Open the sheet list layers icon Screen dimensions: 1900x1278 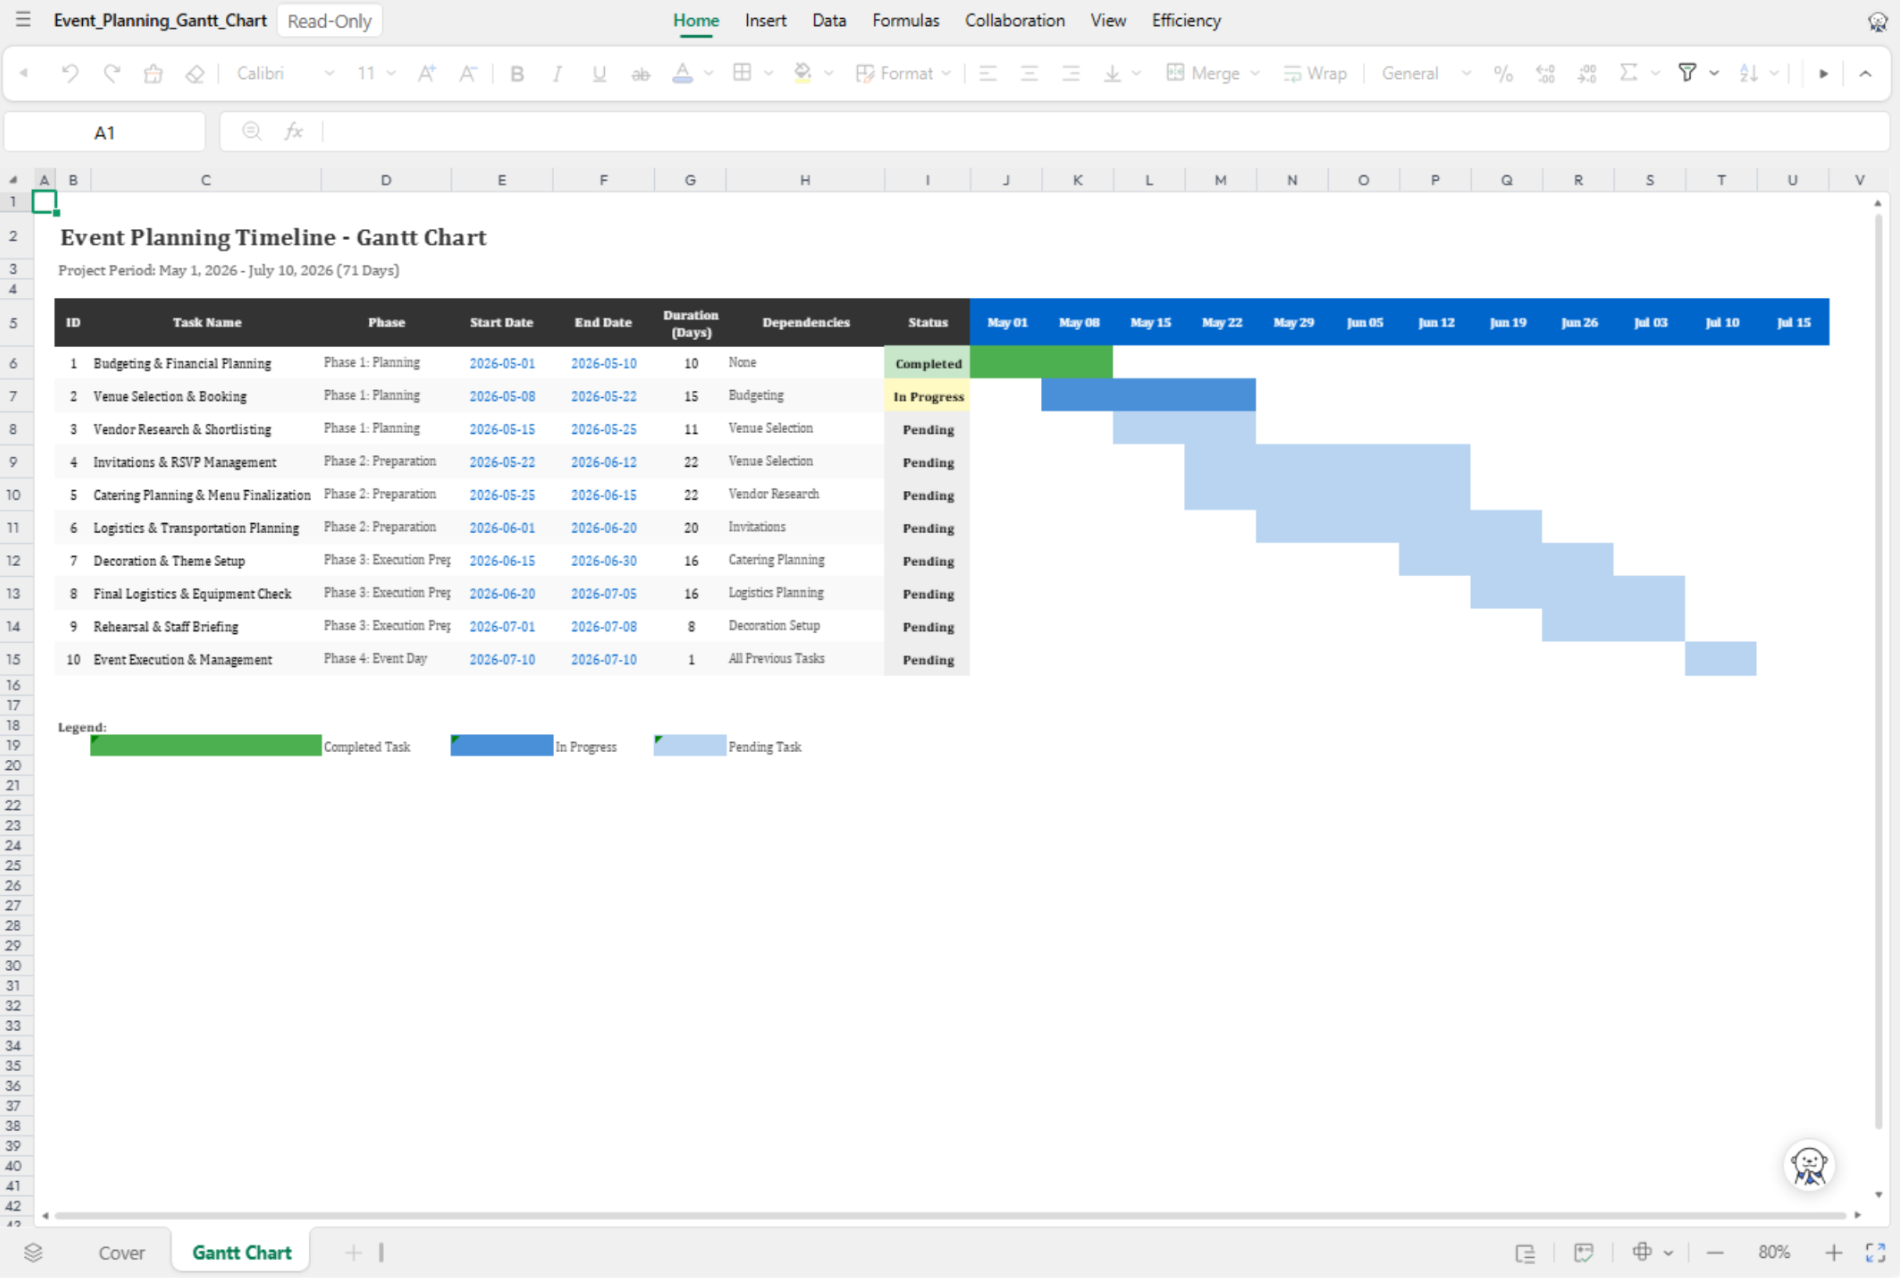click(33, 1252)
